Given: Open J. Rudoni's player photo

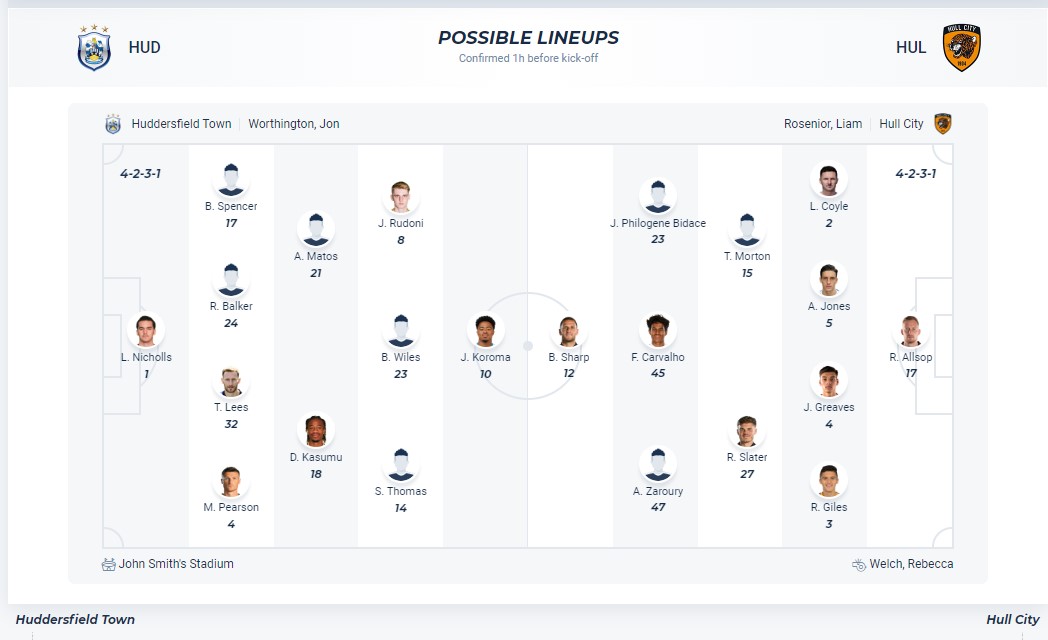Looking at the screenshot, I should click(x=401, y=197).
